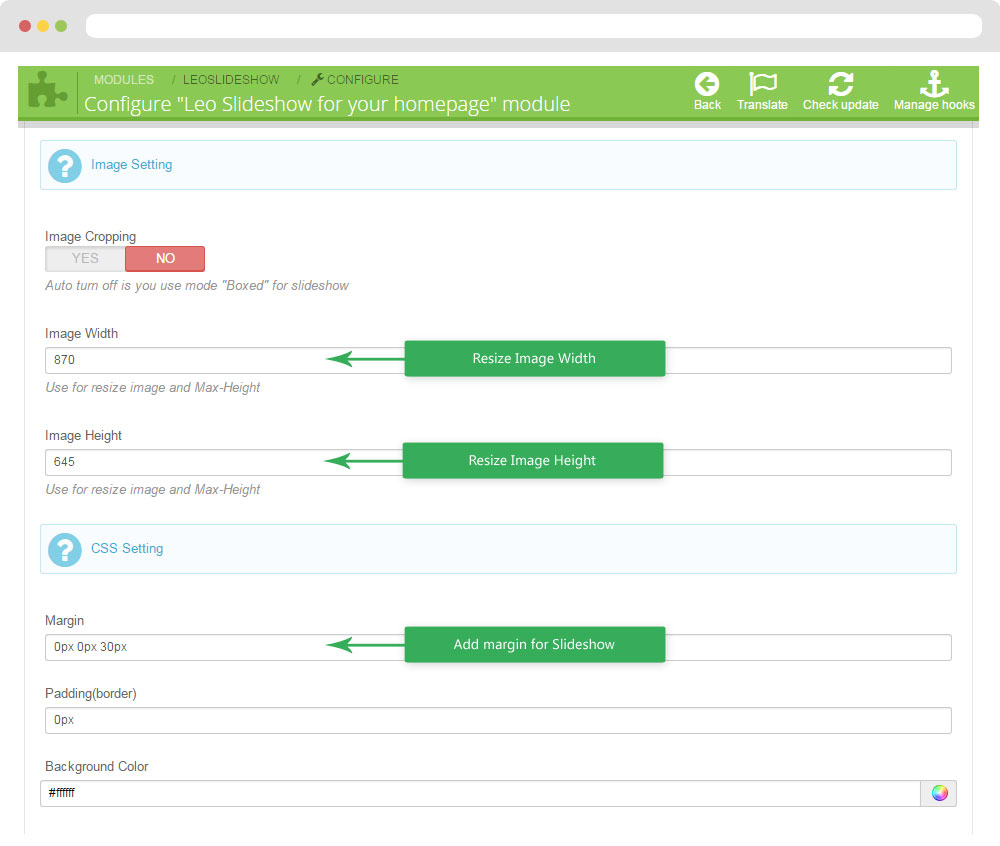Select the Padding(border) text field
This screenshot has height=846, width=1000.
point(498,720)
